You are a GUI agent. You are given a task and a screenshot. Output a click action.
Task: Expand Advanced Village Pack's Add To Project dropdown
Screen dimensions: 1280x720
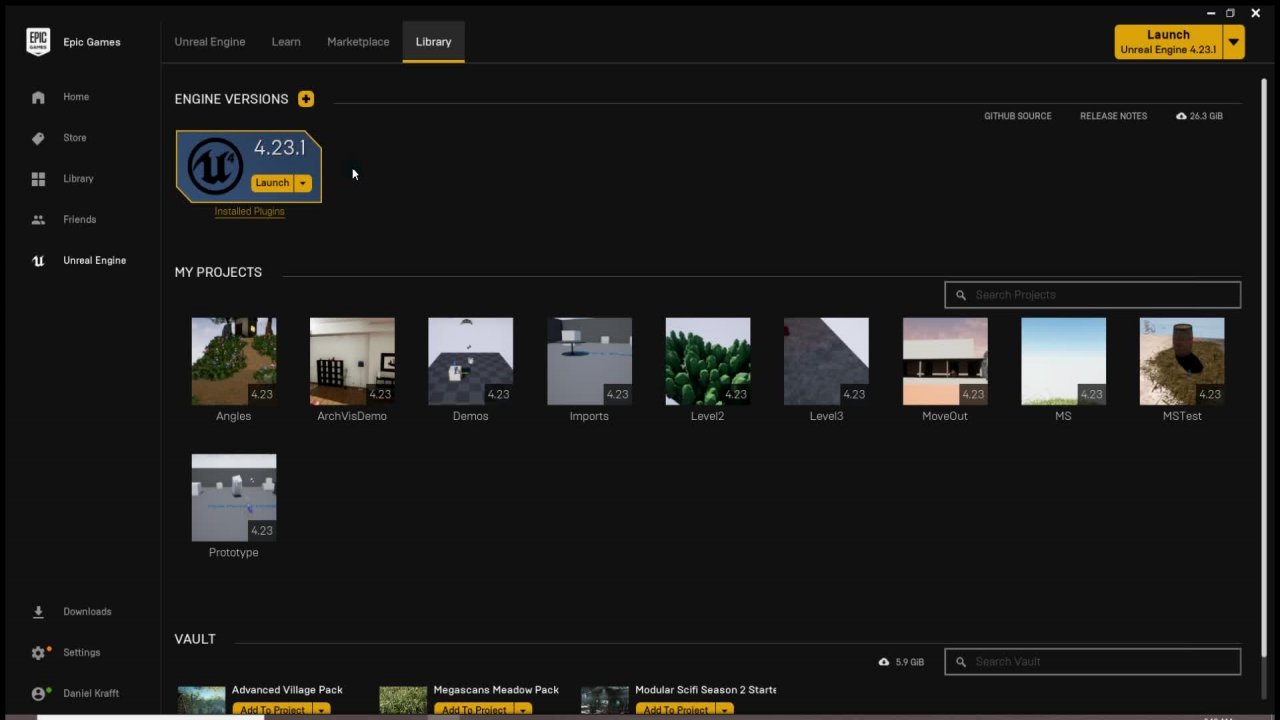pyautogui.click(x=322, y=710)
